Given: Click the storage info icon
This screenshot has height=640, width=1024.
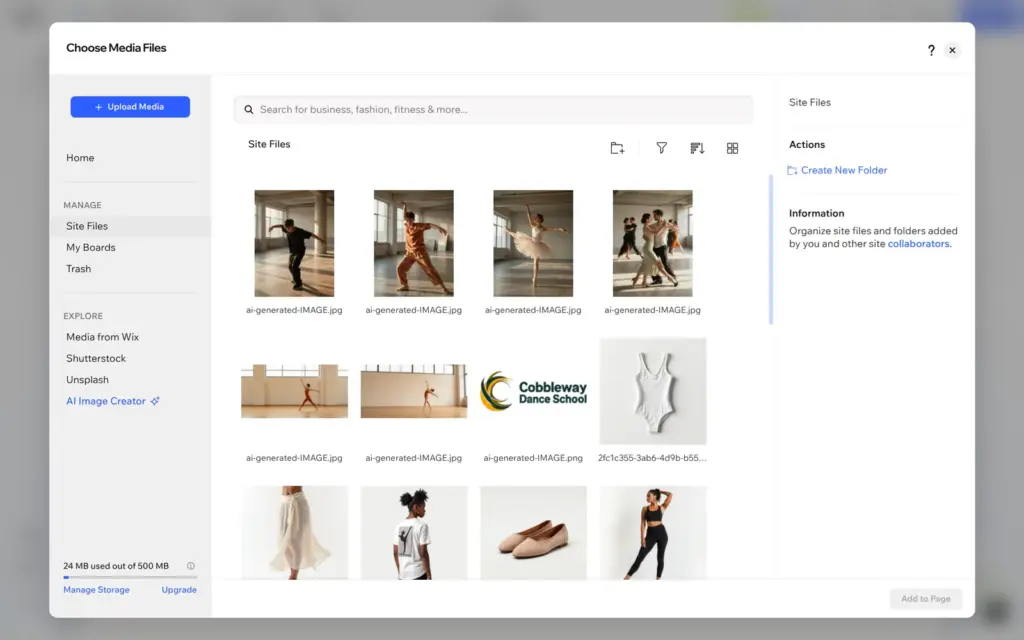Looking at the screenshot, I should (x=191, y=566).
